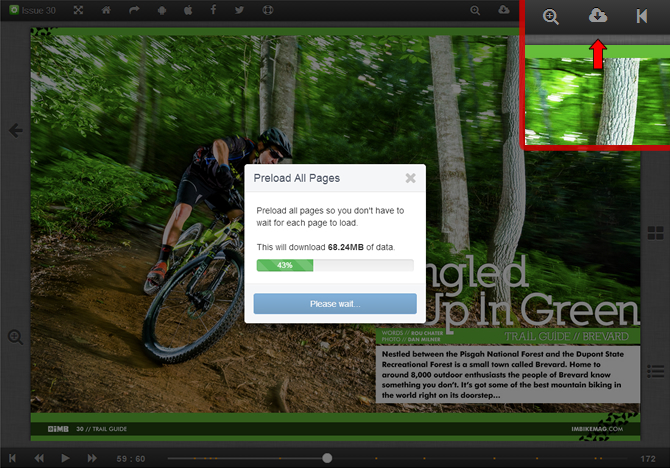The image size is (670, 468).
Task: Click the share arrow icon
Action: point(134,10)
